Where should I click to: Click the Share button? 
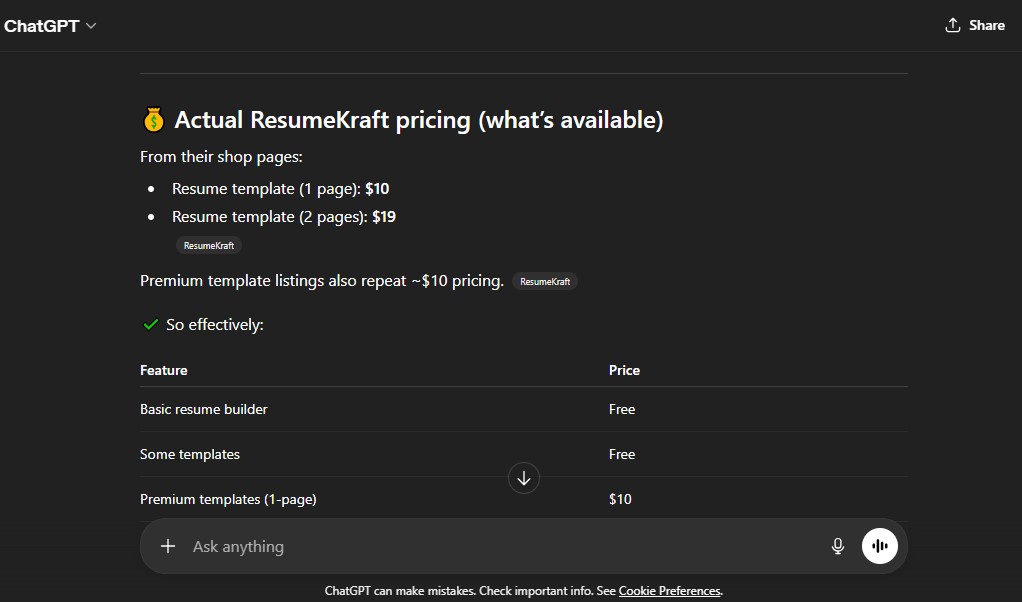click(x=975, y=24)
